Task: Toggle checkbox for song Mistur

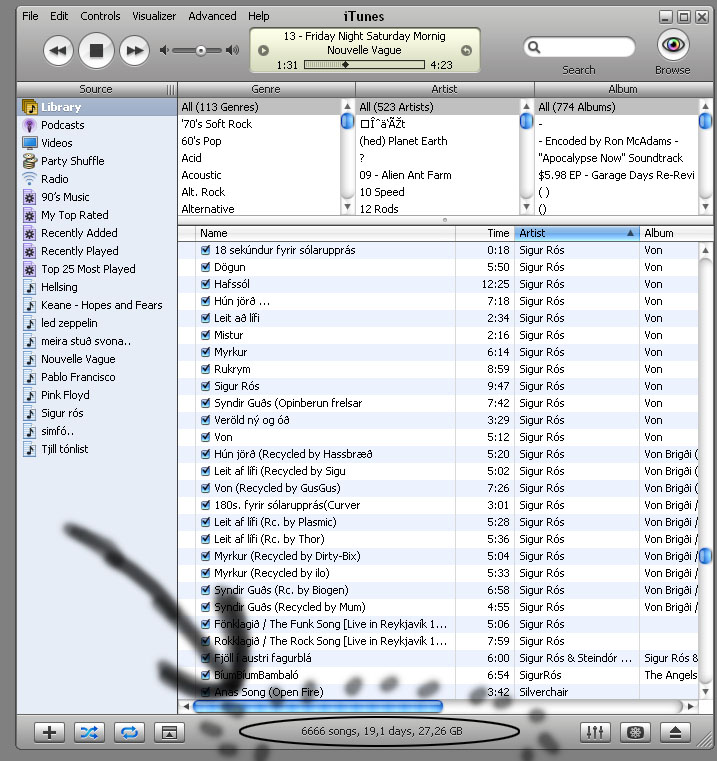Action: pos(205,335)
